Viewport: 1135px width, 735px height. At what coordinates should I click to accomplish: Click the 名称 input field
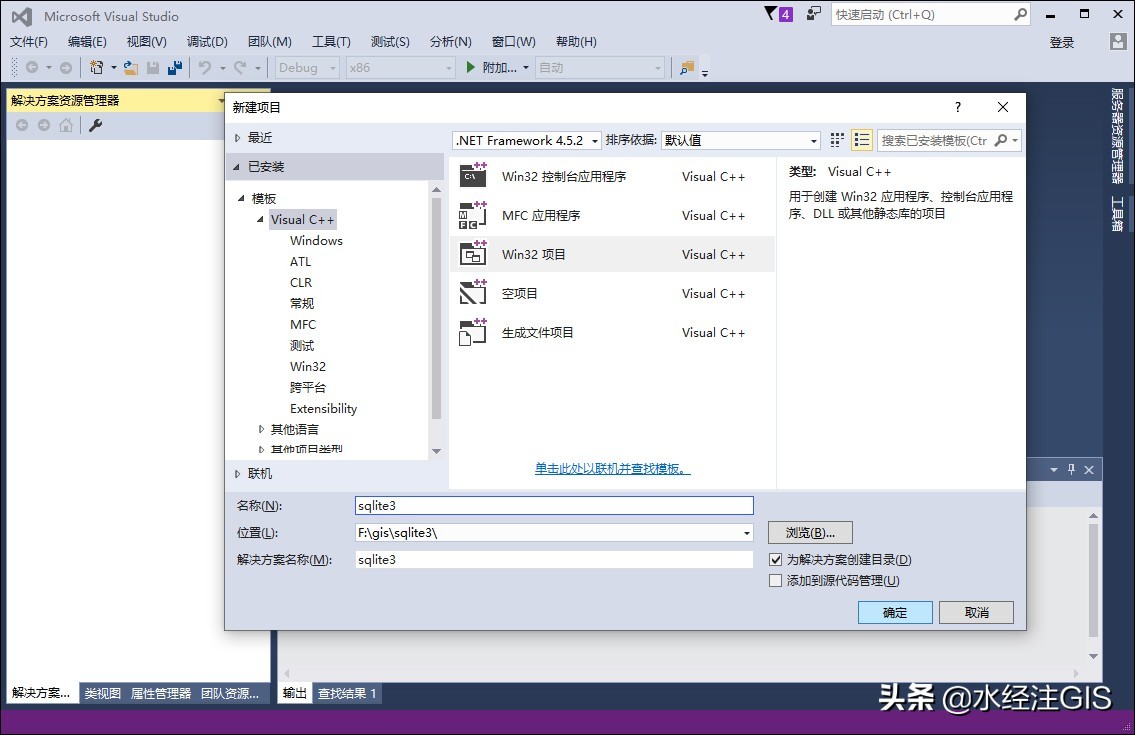[x=554, y=505]
